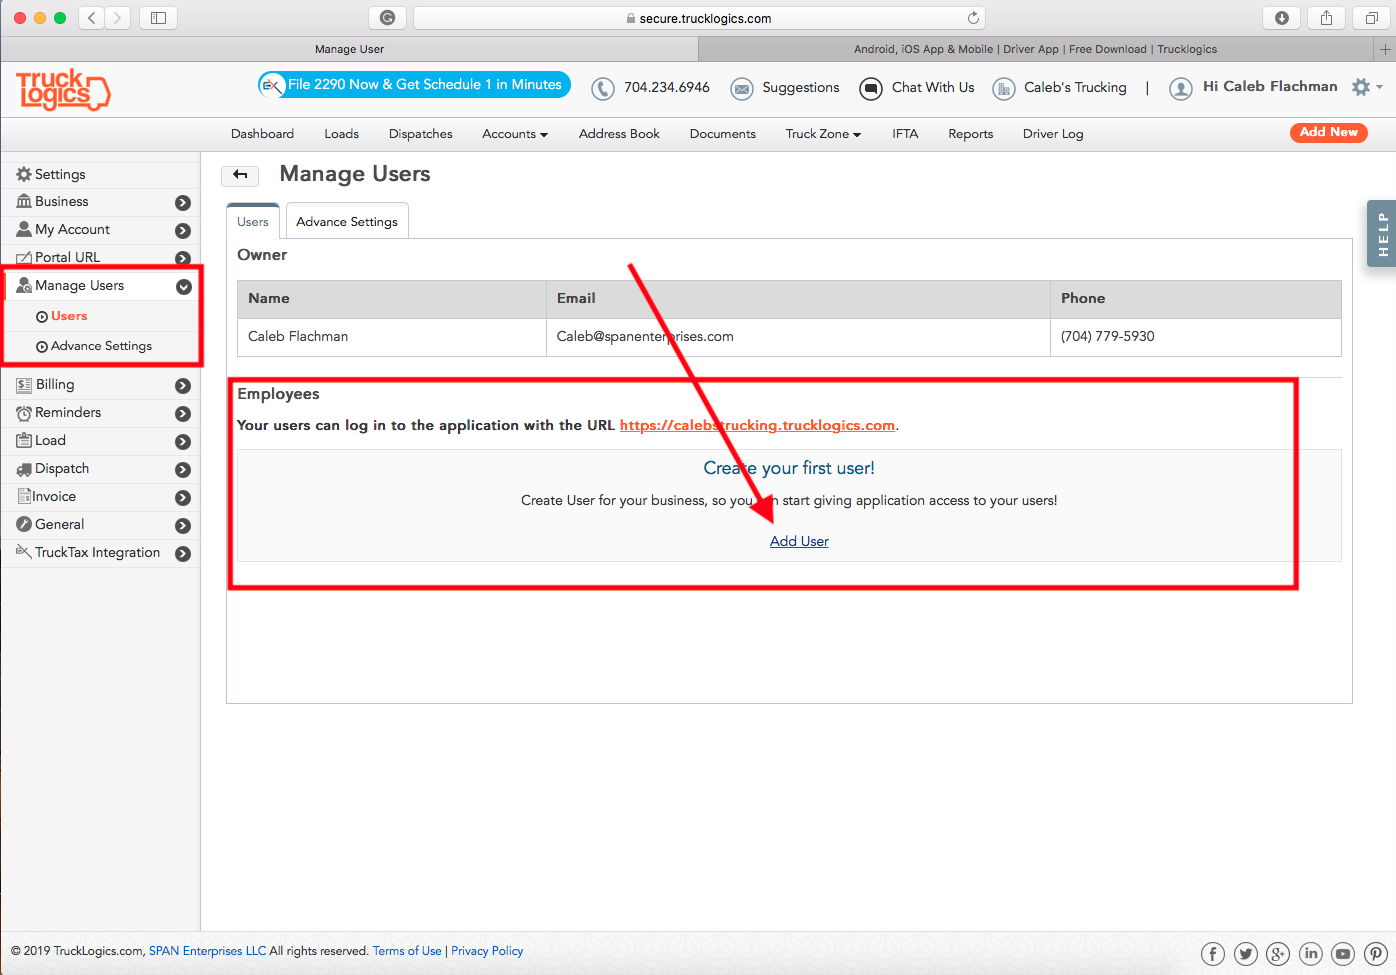Image resolution: width=1396 pixels, height=975 pixels.
Task: Expand the Dispatch section arrow
Action: coord(183,470)
